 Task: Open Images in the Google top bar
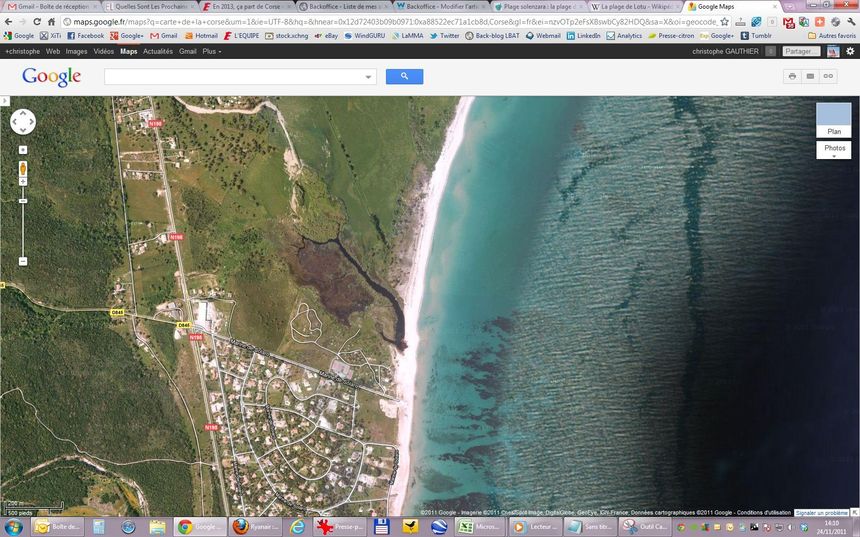tap(76, 51)
